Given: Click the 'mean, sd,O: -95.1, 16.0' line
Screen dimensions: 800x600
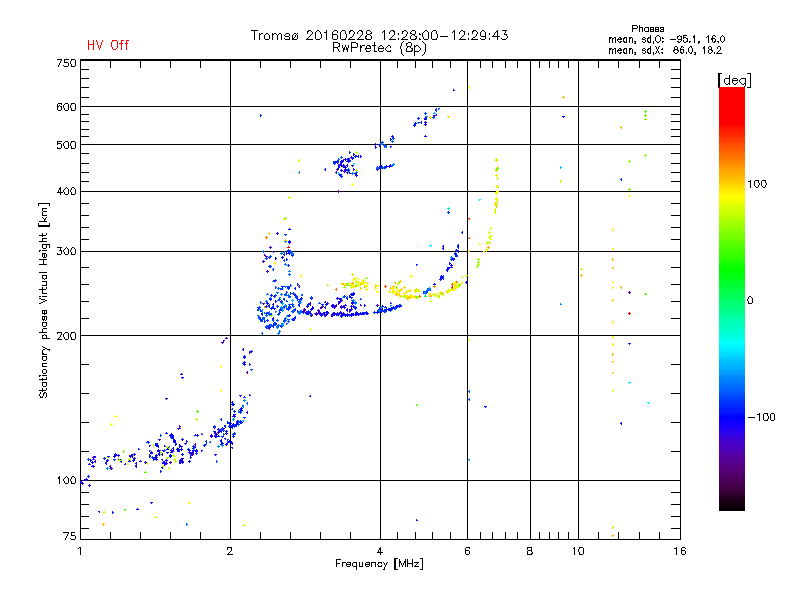Looking at the screenshot, I should click(666, 39).
